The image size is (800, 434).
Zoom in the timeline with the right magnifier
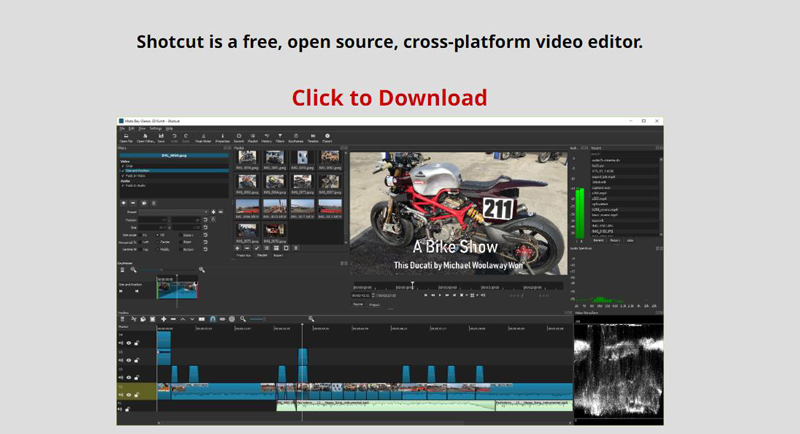311,319
